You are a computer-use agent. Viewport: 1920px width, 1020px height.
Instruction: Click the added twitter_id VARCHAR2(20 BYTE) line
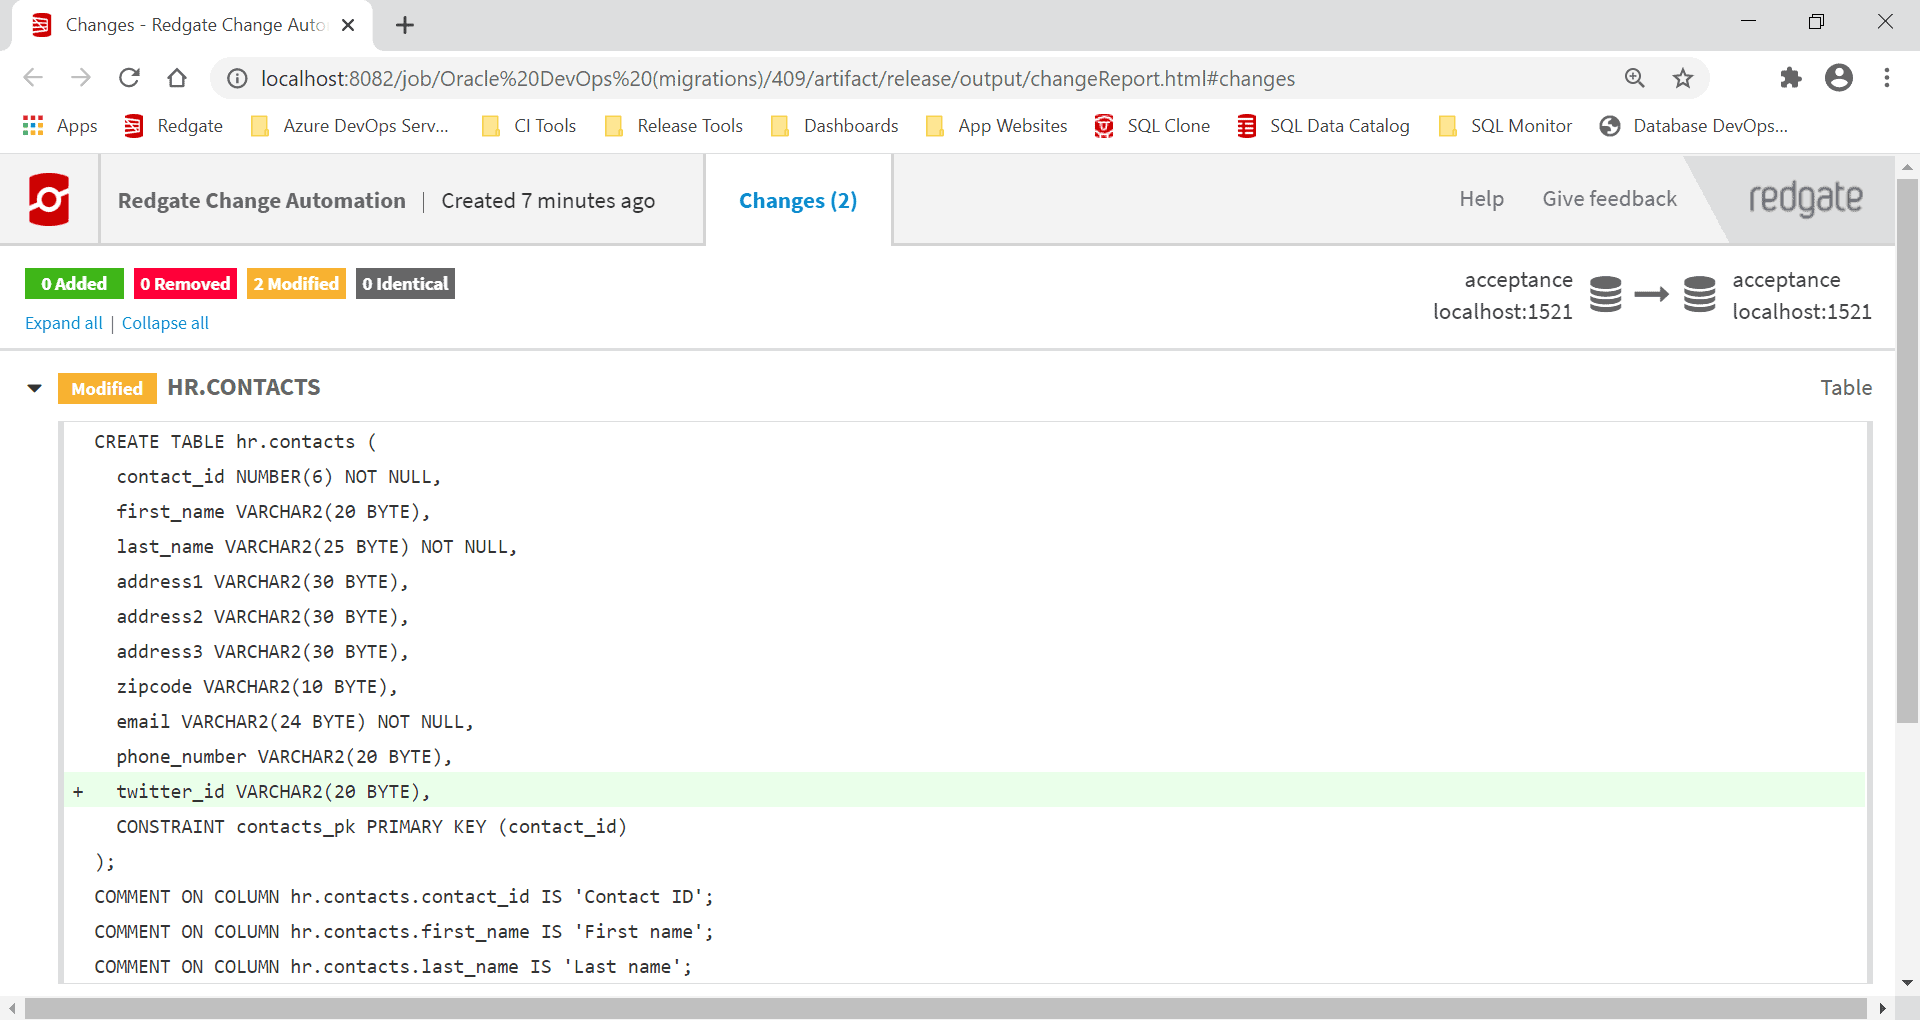(x=965, y=791)
